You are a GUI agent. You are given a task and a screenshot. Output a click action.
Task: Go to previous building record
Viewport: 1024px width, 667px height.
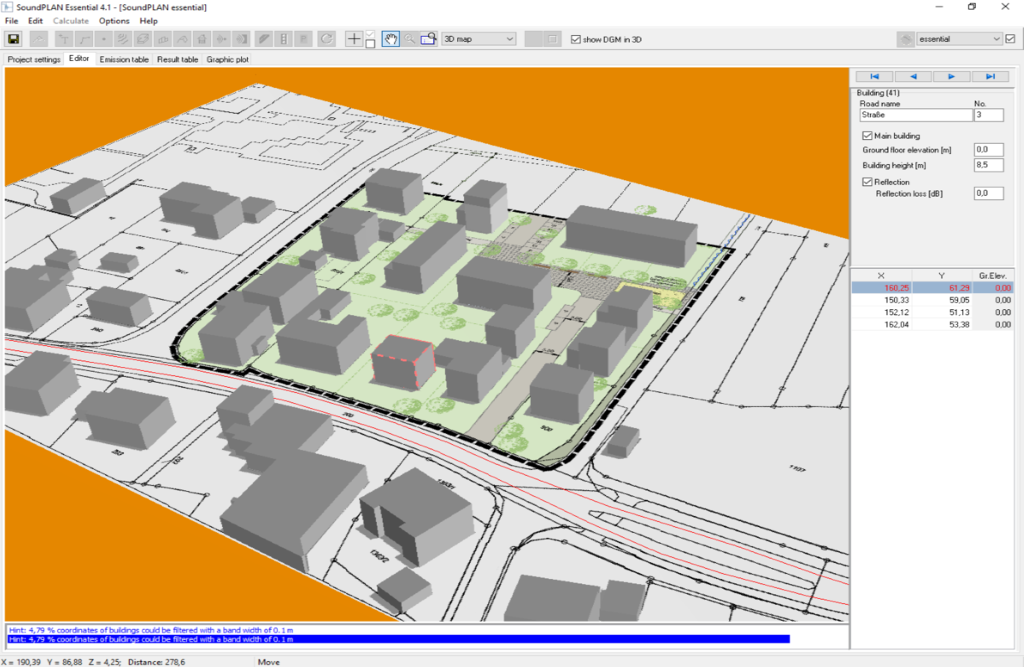912,76
